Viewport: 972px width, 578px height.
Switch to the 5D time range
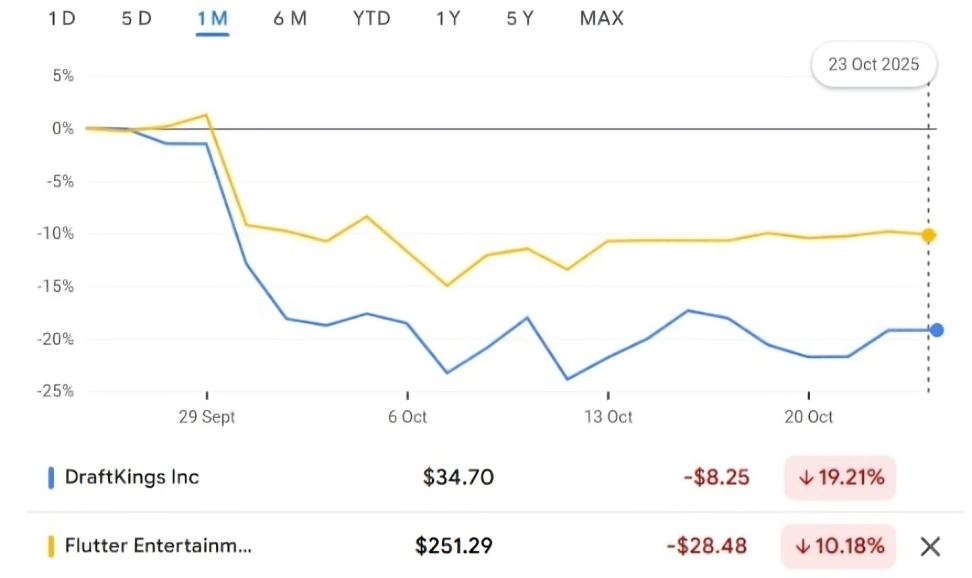(x=137, y=18)
